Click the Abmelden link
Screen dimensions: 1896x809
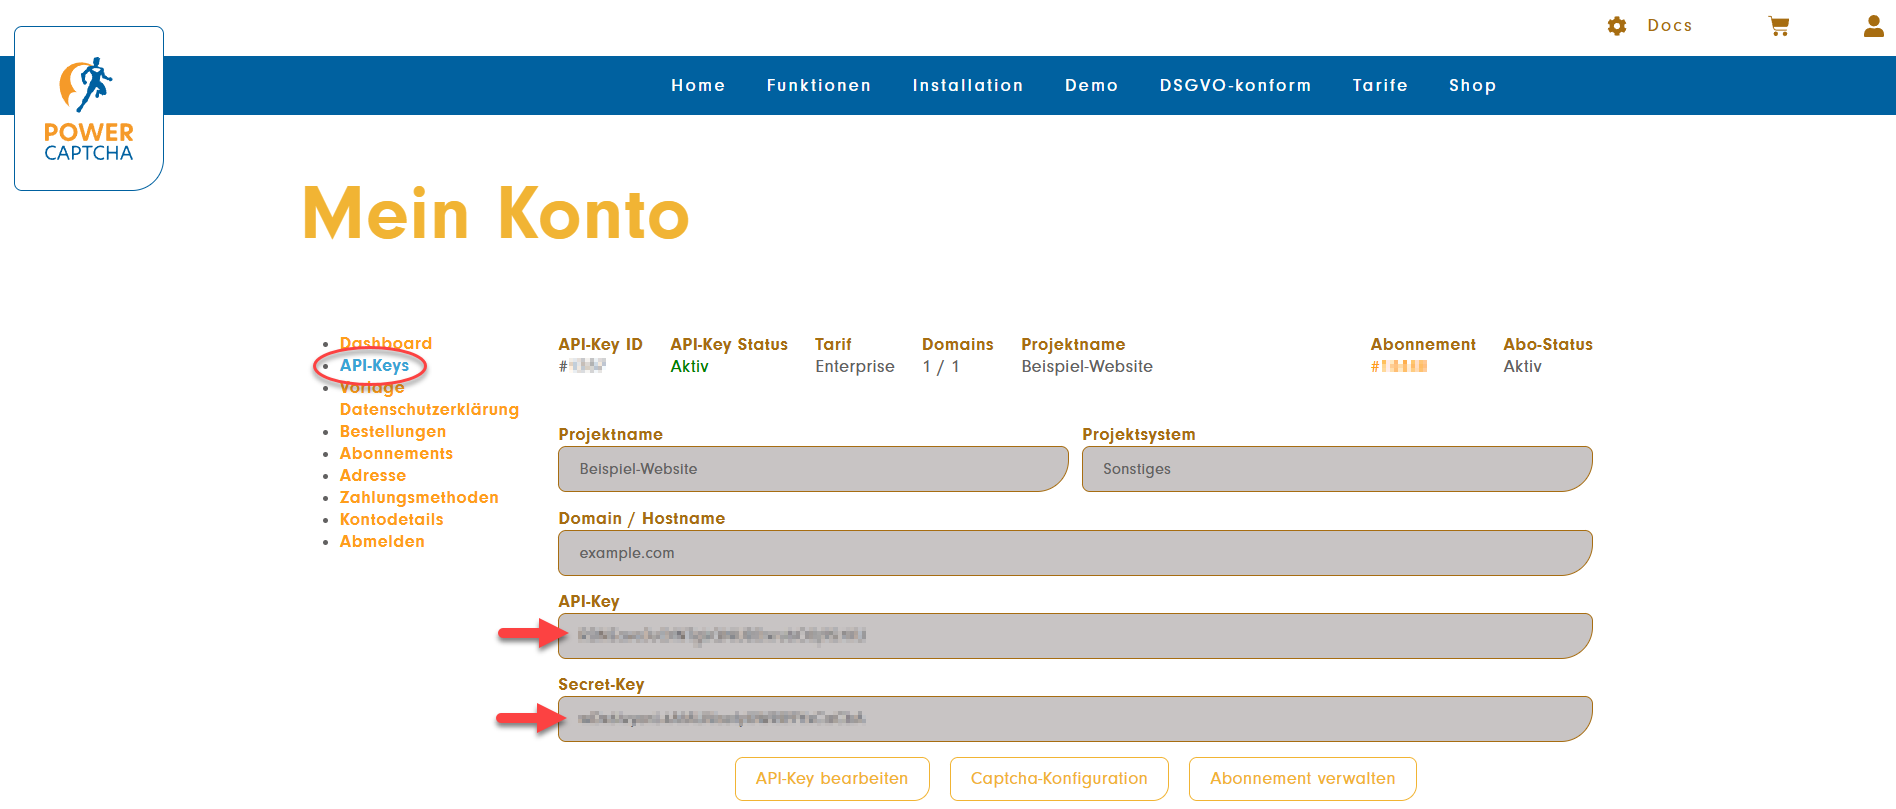(x=382, y=542)
